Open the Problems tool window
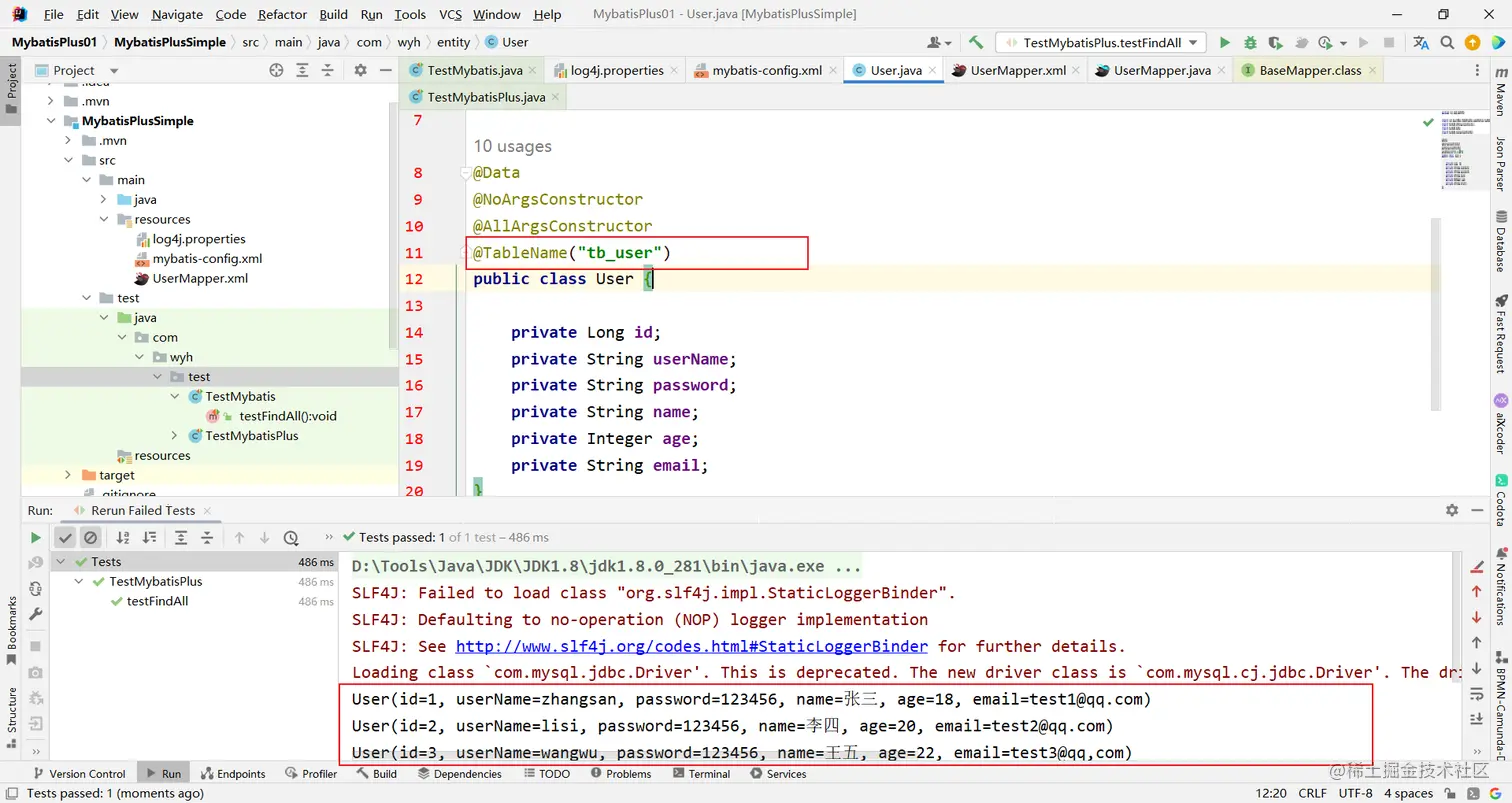Viewport: 1512px width, 803px height. coord(619,774)
